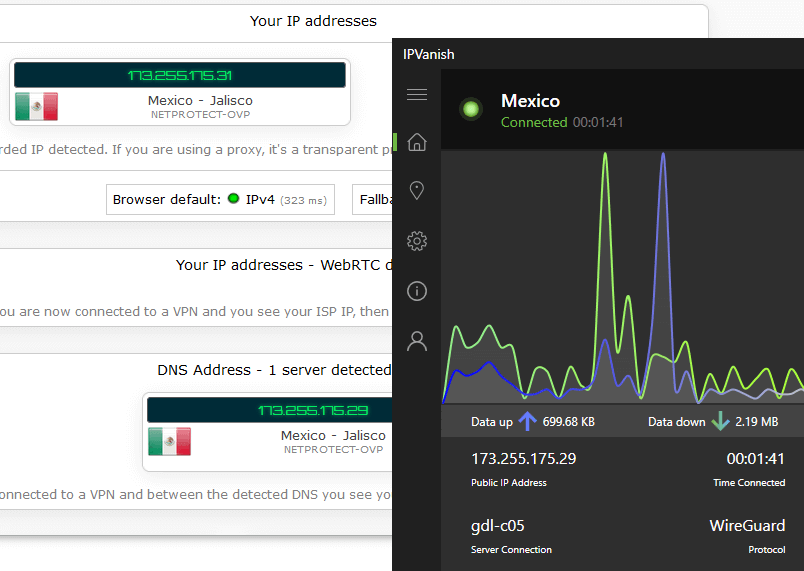Click the Your IP addresses heading

tap(313, 21)
